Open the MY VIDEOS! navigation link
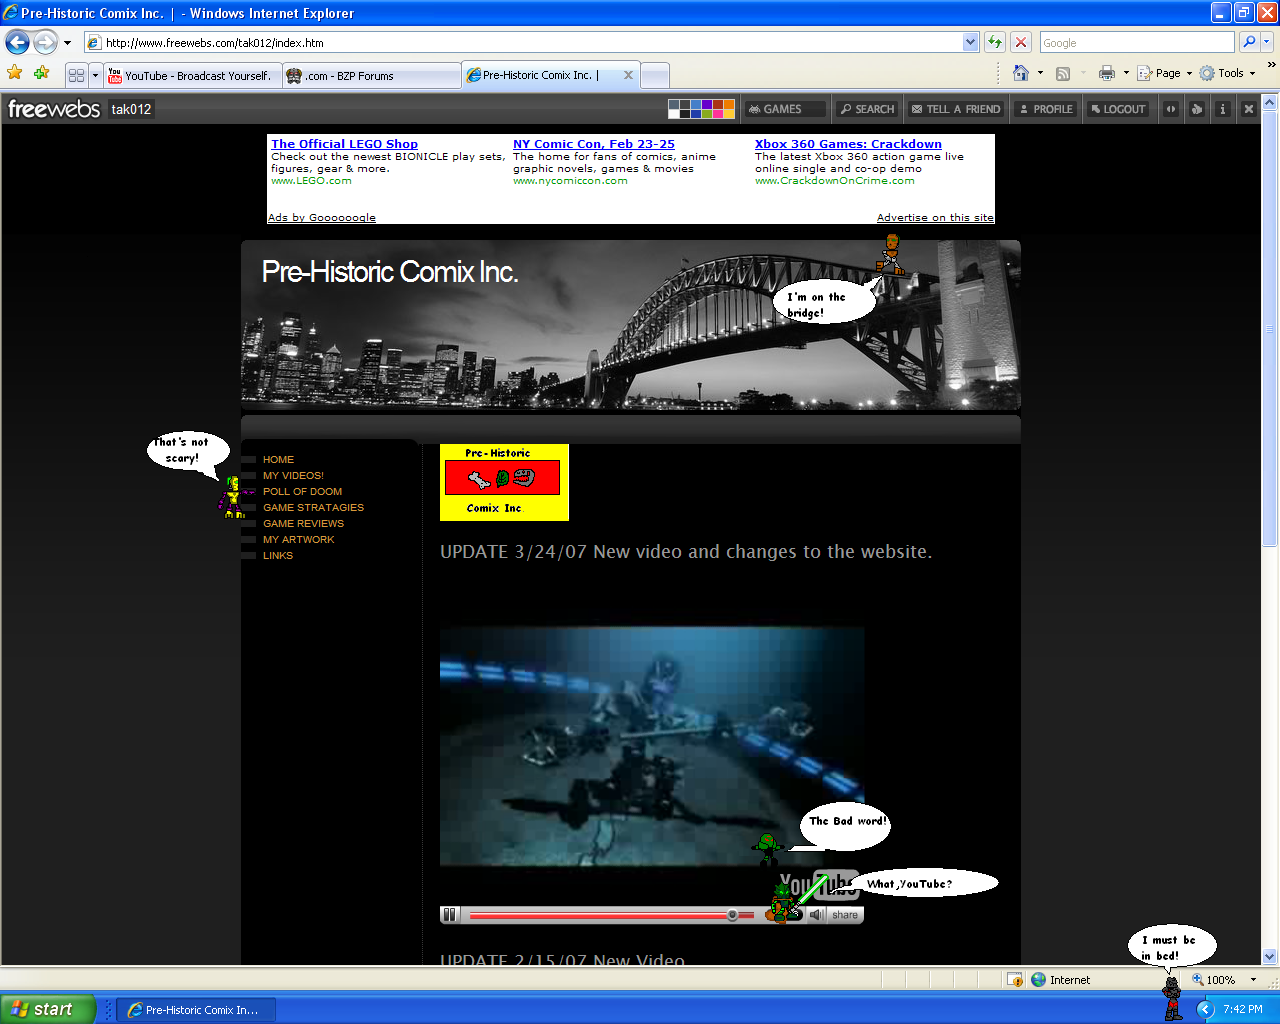Screen dimensions: 1280x1024 pos(293,476)
